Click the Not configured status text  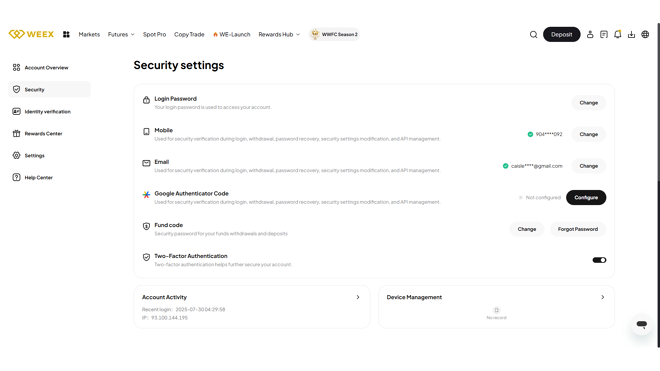[543, 198]
